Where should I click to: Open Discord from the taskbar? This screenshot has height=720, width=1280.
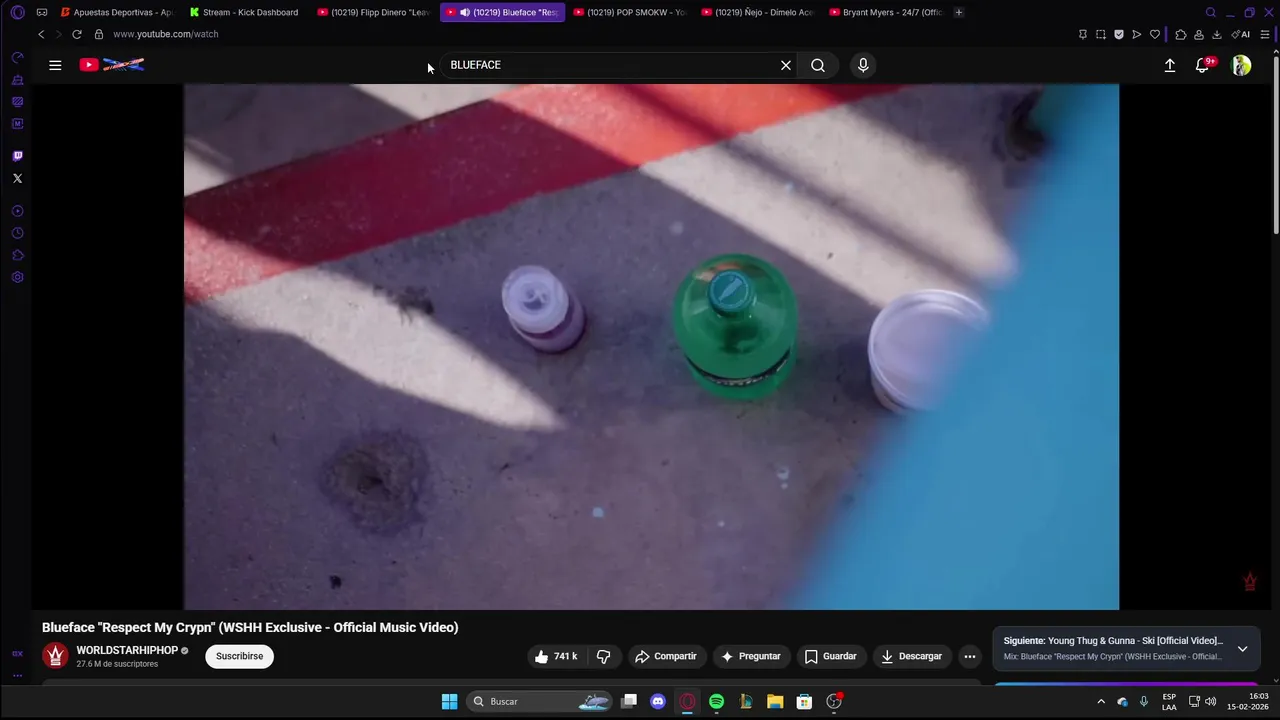pyautogui.click(x=658, y=701)
